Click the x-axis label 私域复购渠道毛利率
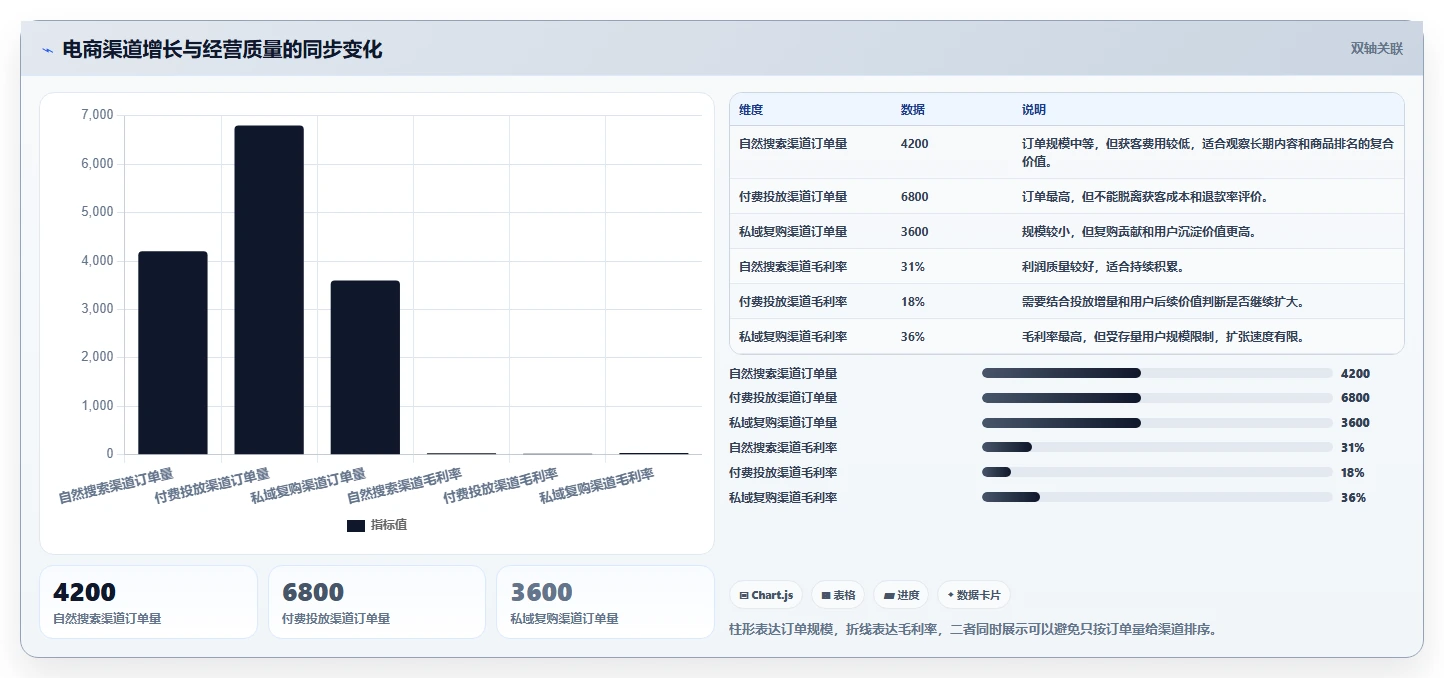 [x=597, y=487]
